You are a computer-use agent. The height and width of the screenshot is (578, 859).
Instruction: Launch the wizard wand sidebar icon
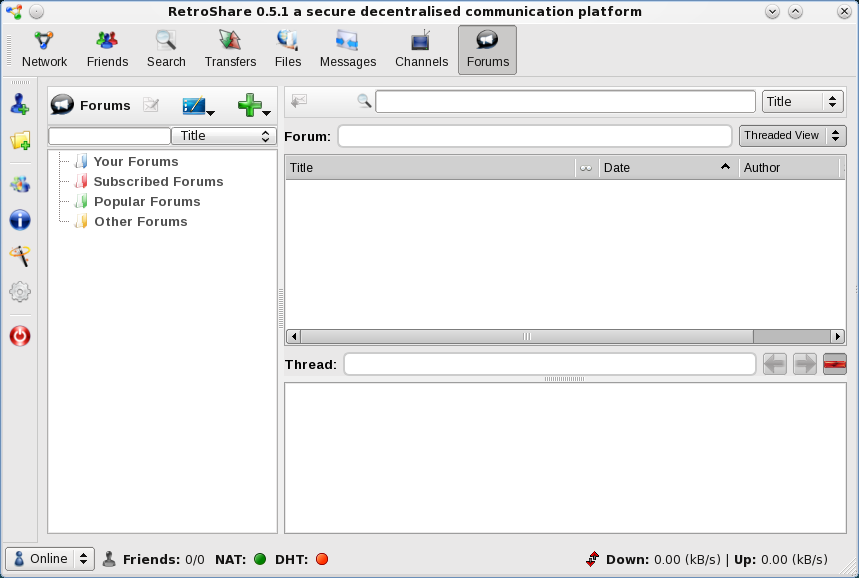point(20,256)
